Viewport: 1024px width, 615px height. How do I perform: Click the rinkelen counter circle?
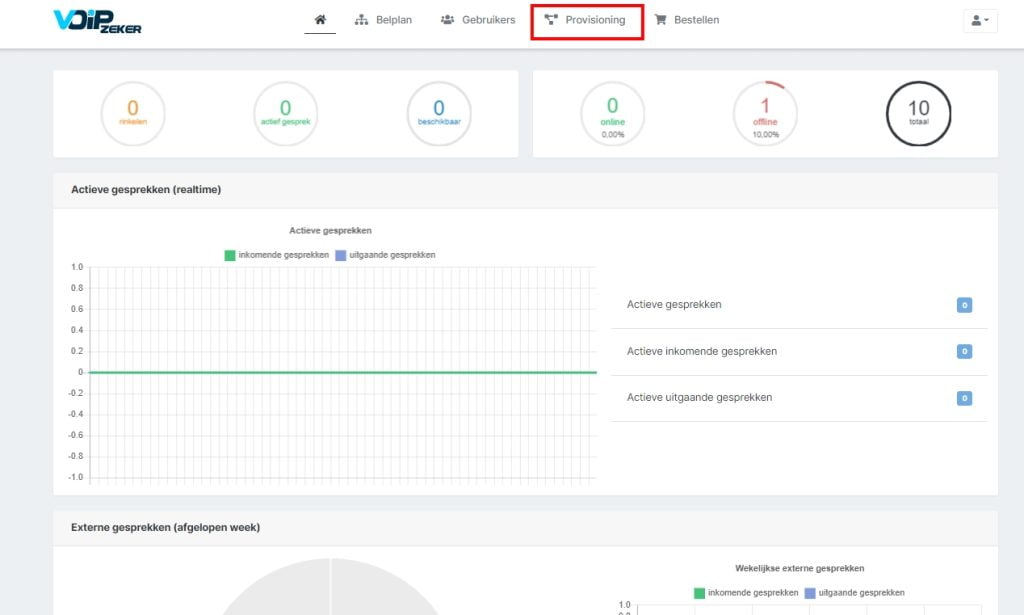pos(133,114)
